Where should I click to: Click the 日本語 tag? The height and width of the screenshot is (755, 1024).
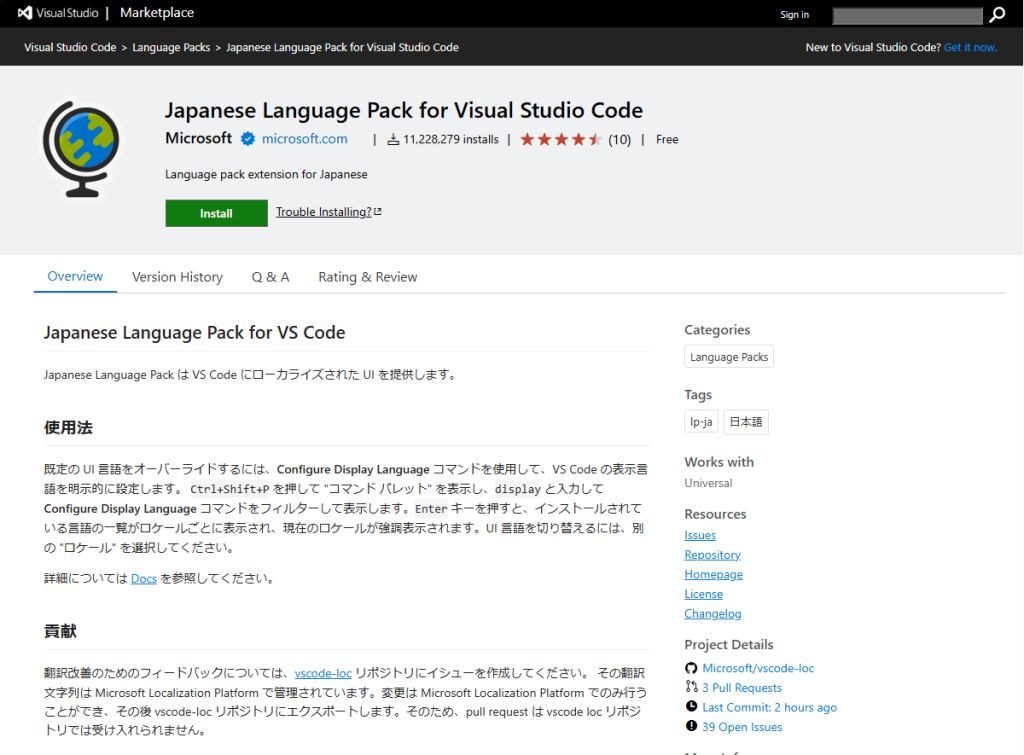(x=746, y=422)
